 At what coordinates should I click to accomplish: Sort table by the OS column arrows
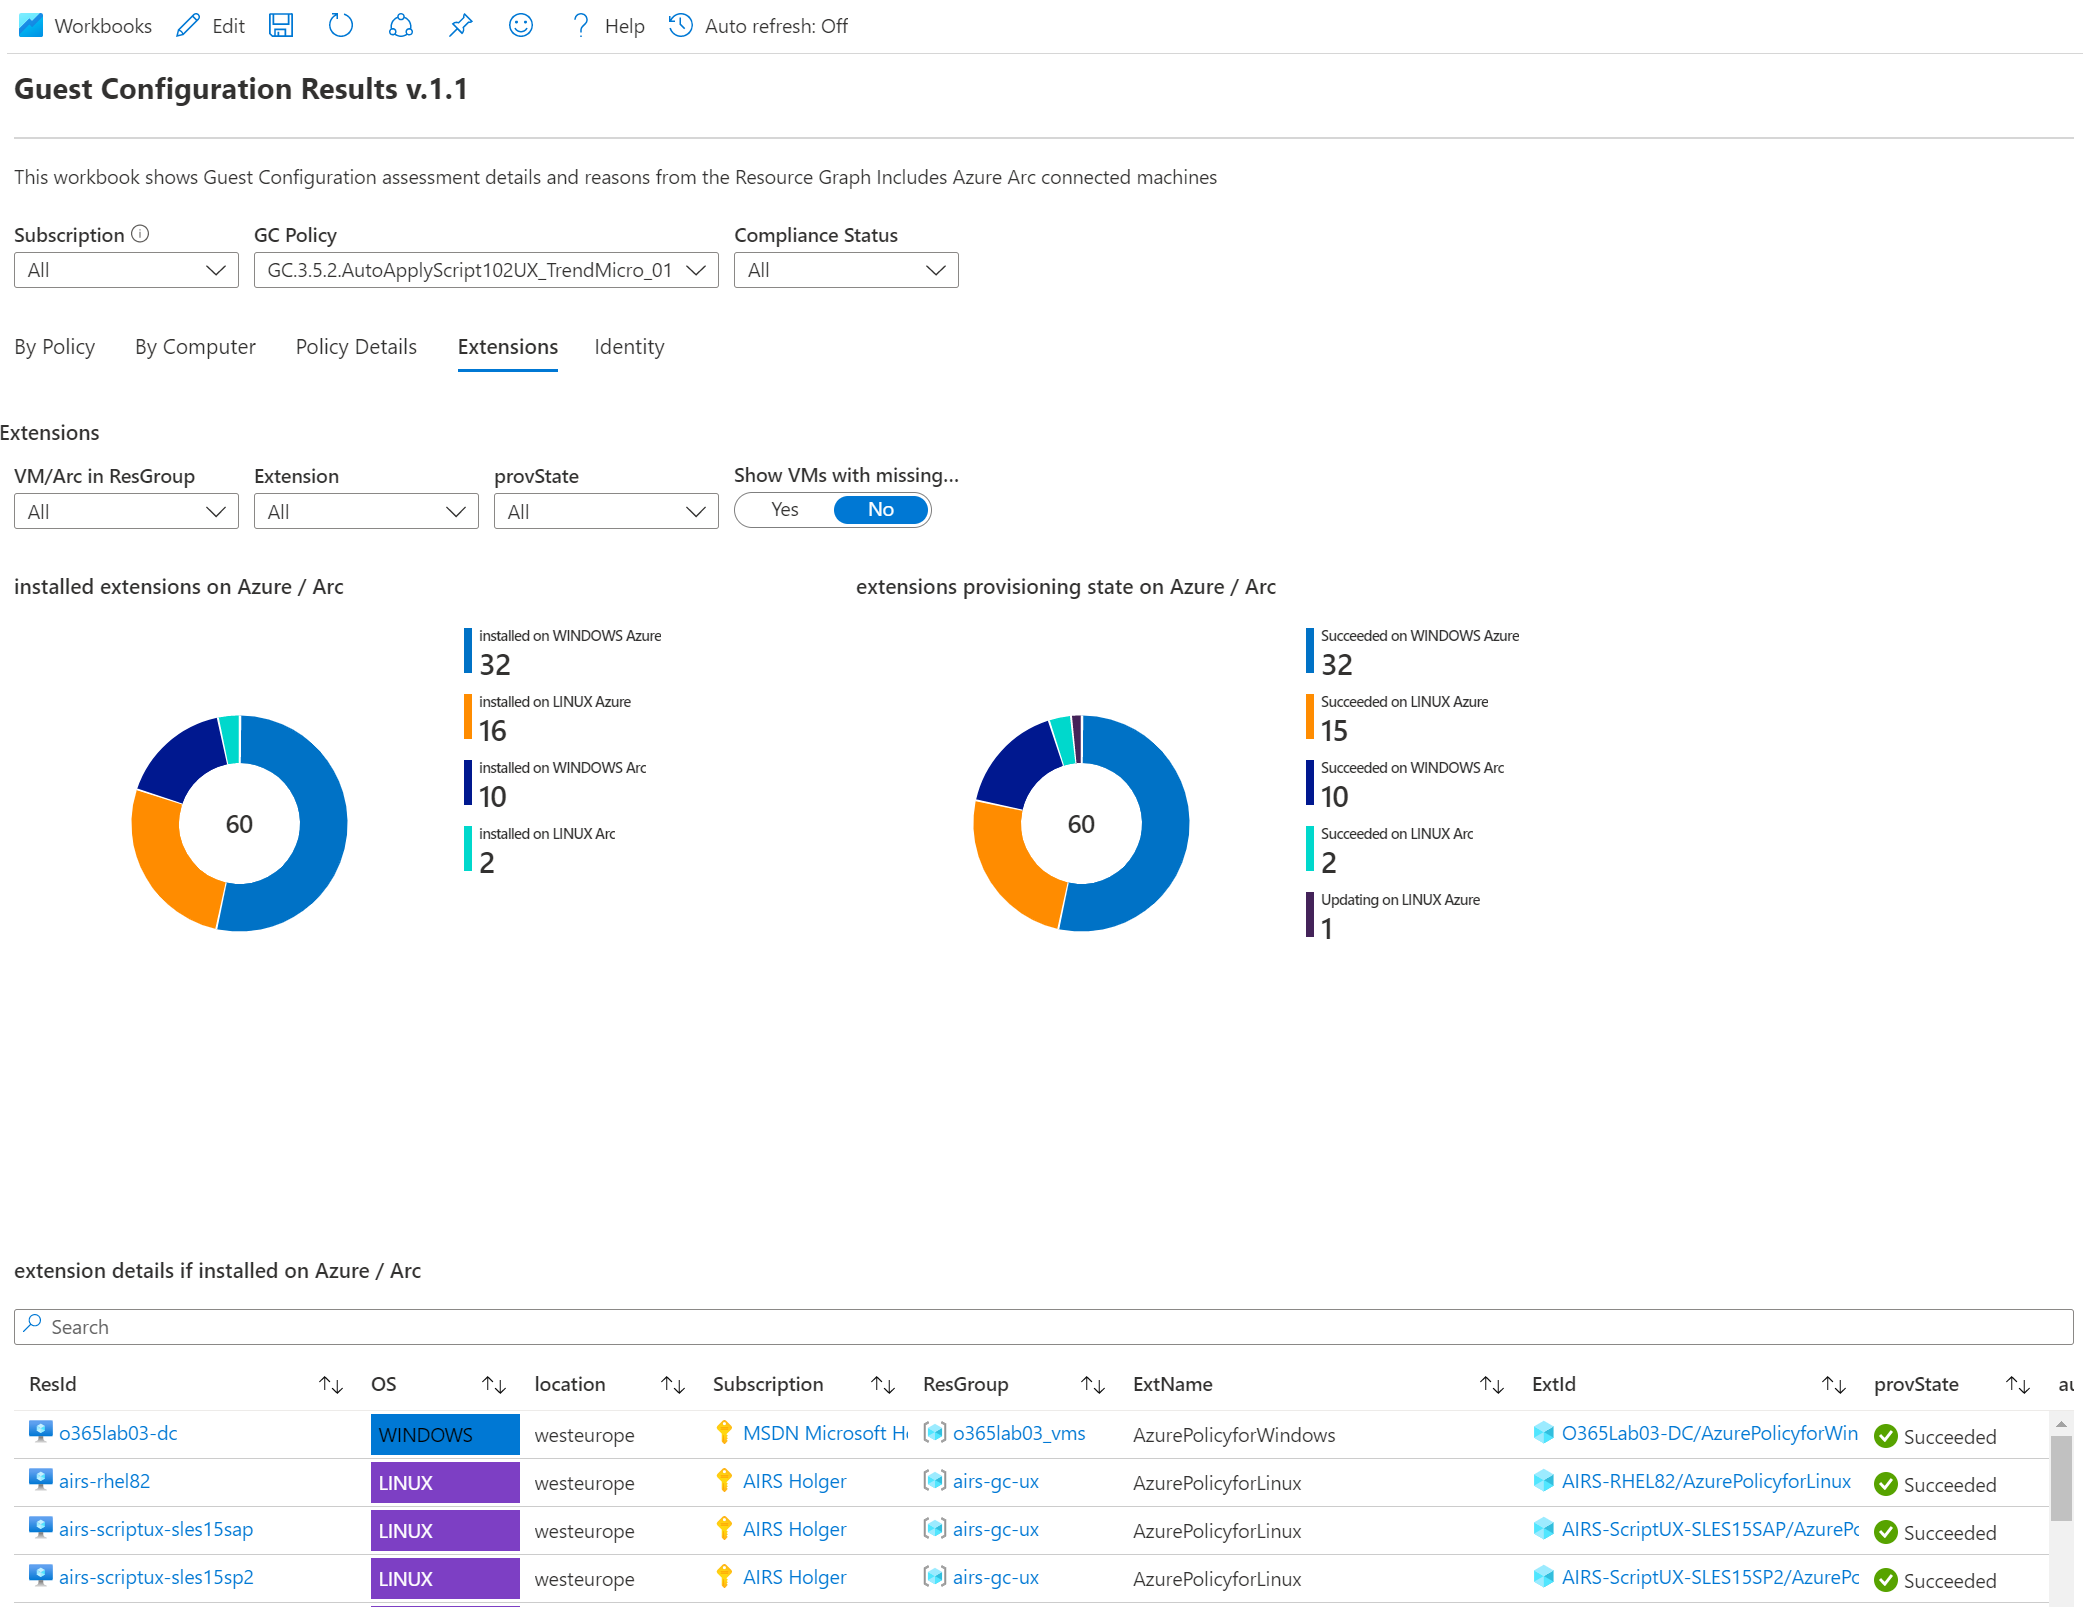pyautogui.click(x=494, y=1385)
